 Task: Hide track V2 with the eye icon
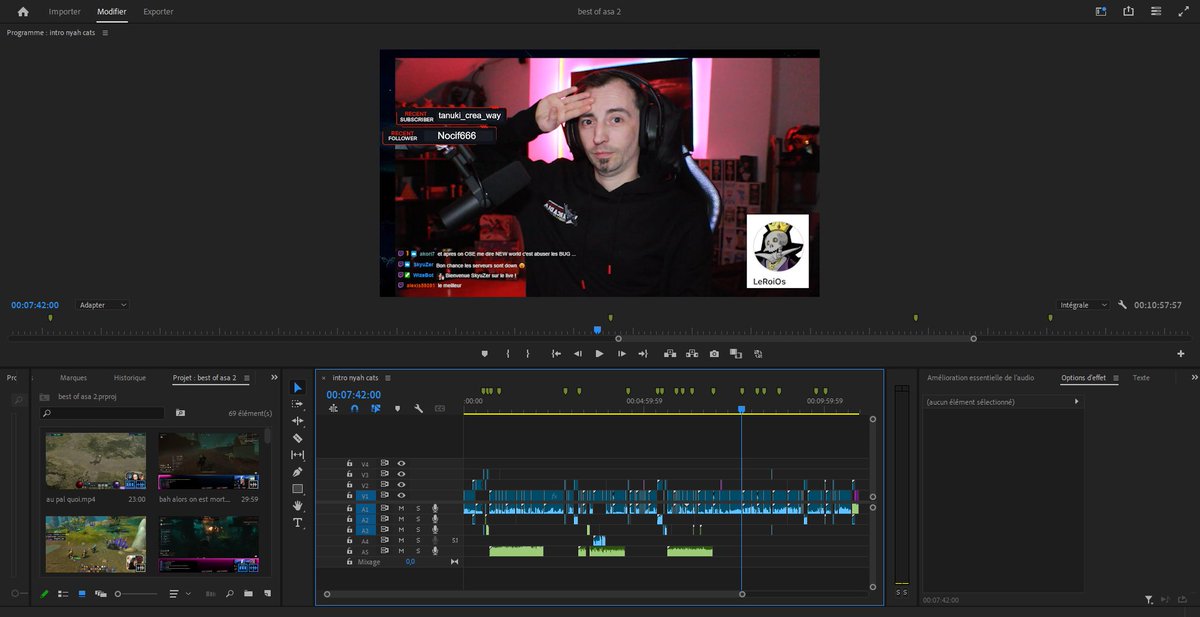[401, 485]
